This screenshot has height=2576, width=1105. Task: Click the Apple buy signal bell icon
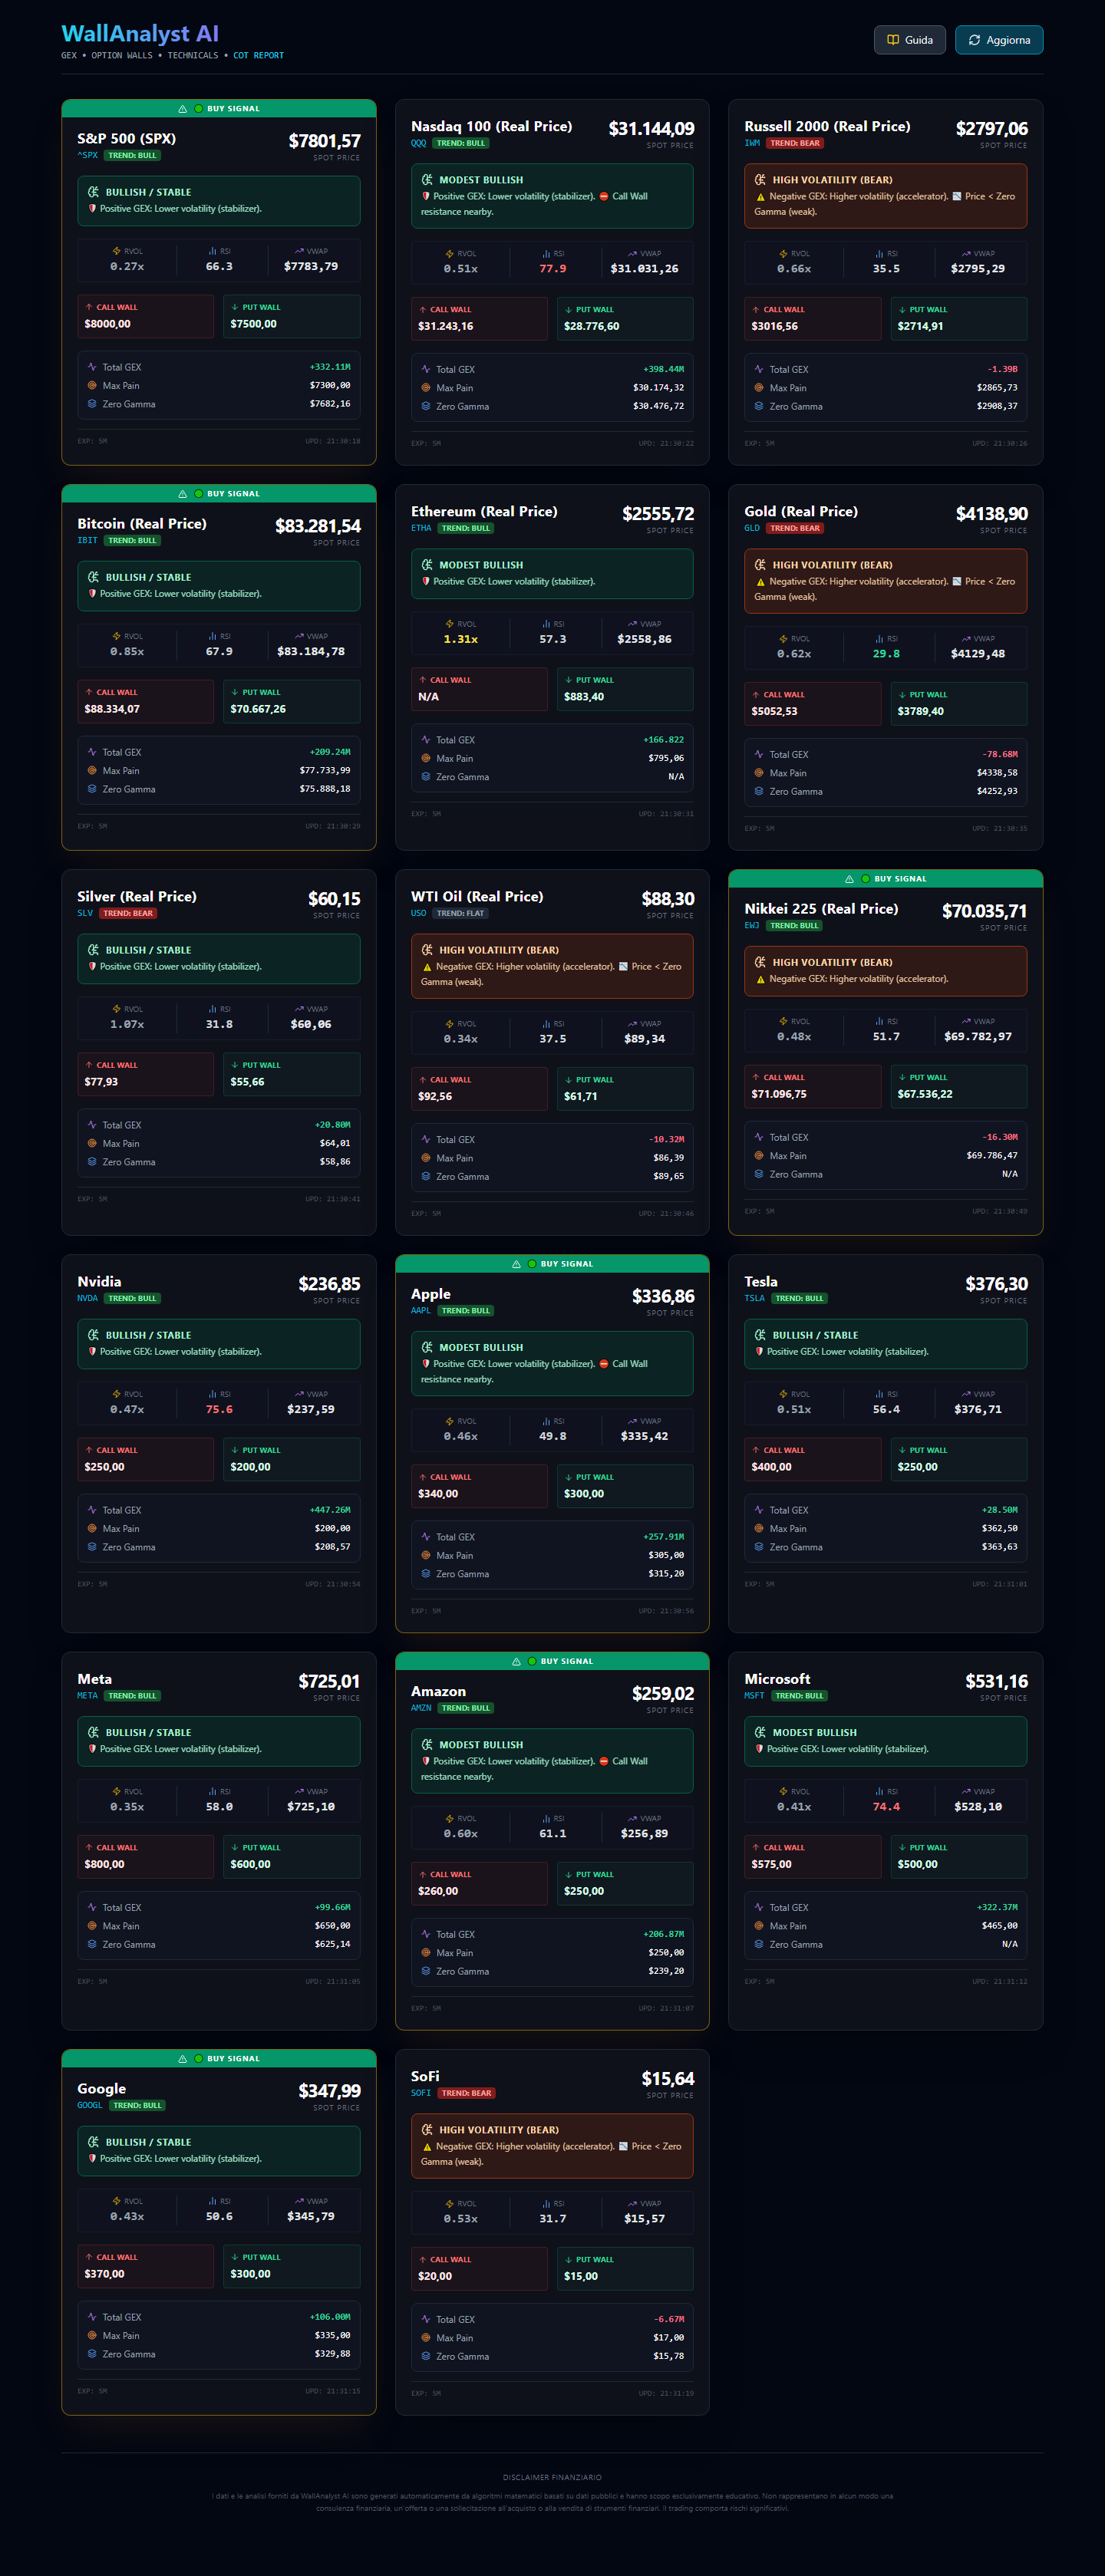(x=516, y=1264)
